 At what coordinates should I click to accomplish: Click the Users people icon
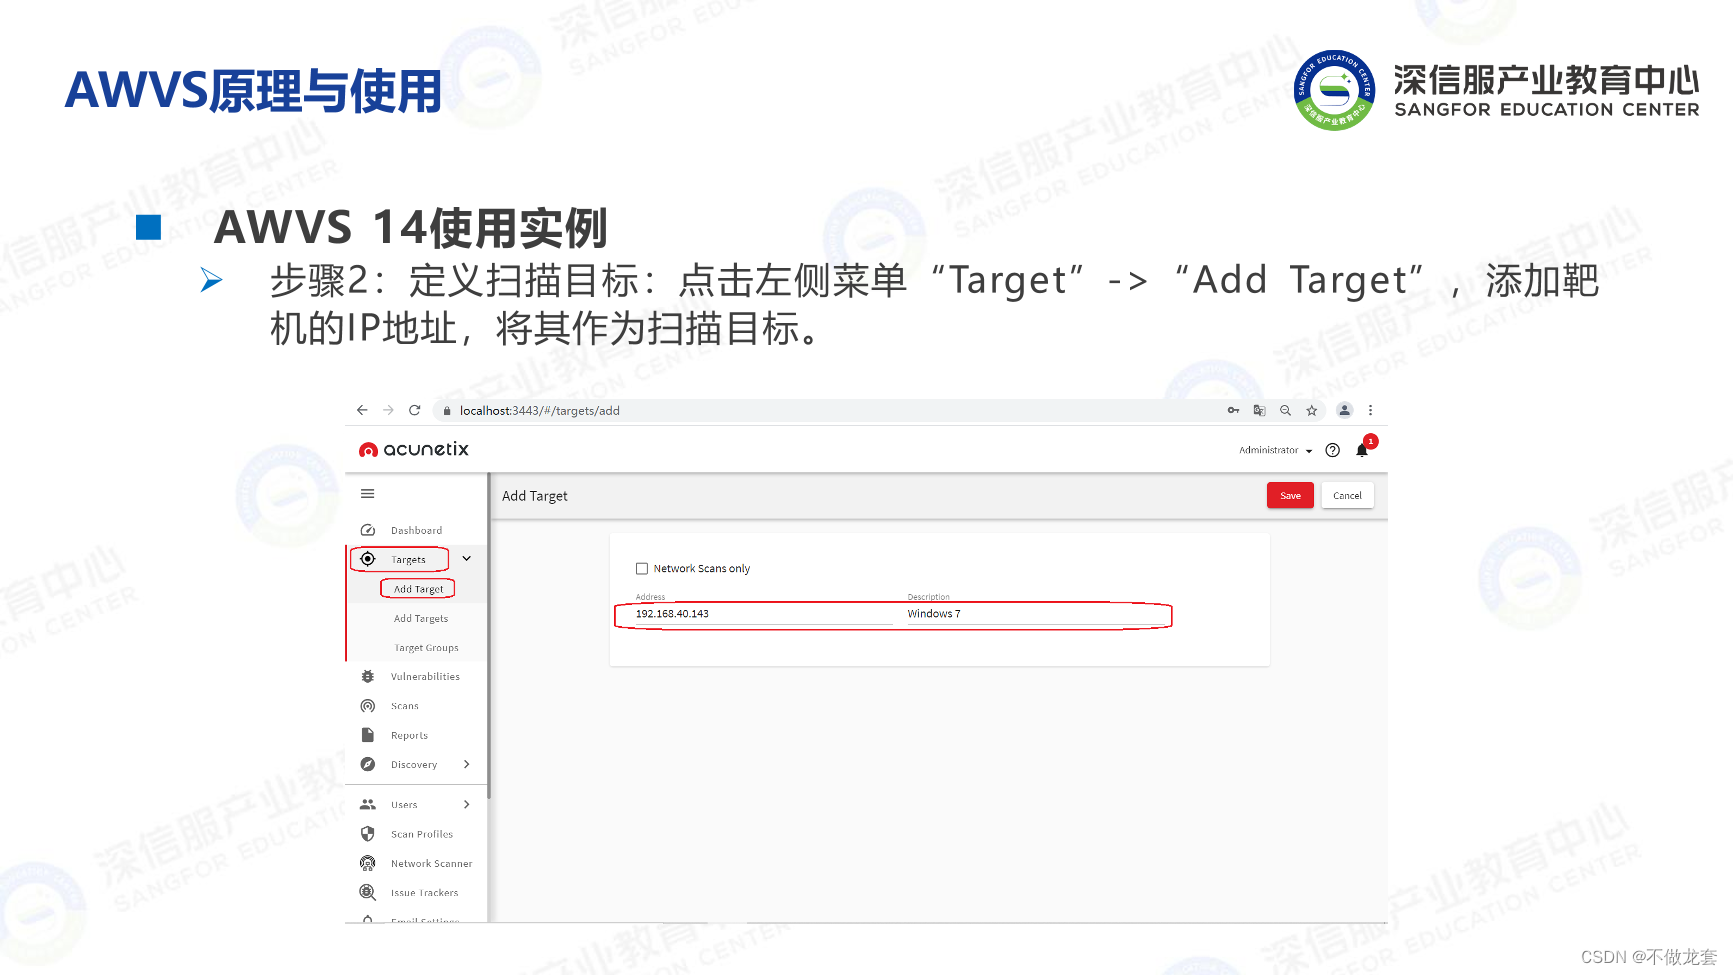coord(367,804)
